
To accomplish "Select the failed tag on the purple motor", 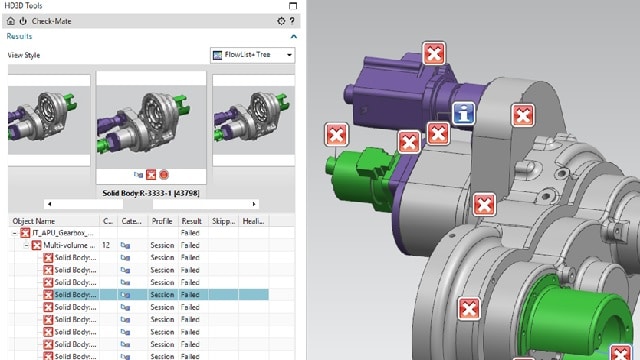I will pyautogui.click(x=434, y=53).
